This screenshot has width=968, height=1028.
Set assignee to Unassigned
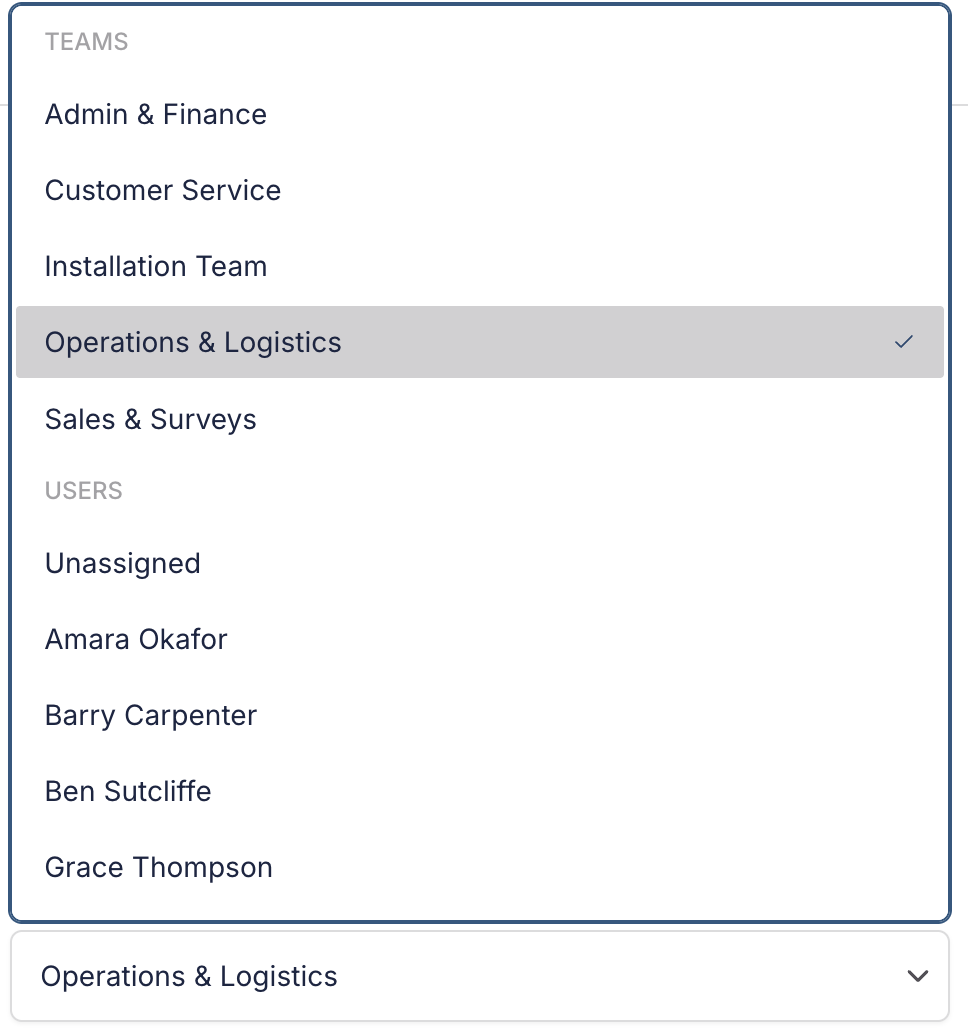[x=479, y=563]
